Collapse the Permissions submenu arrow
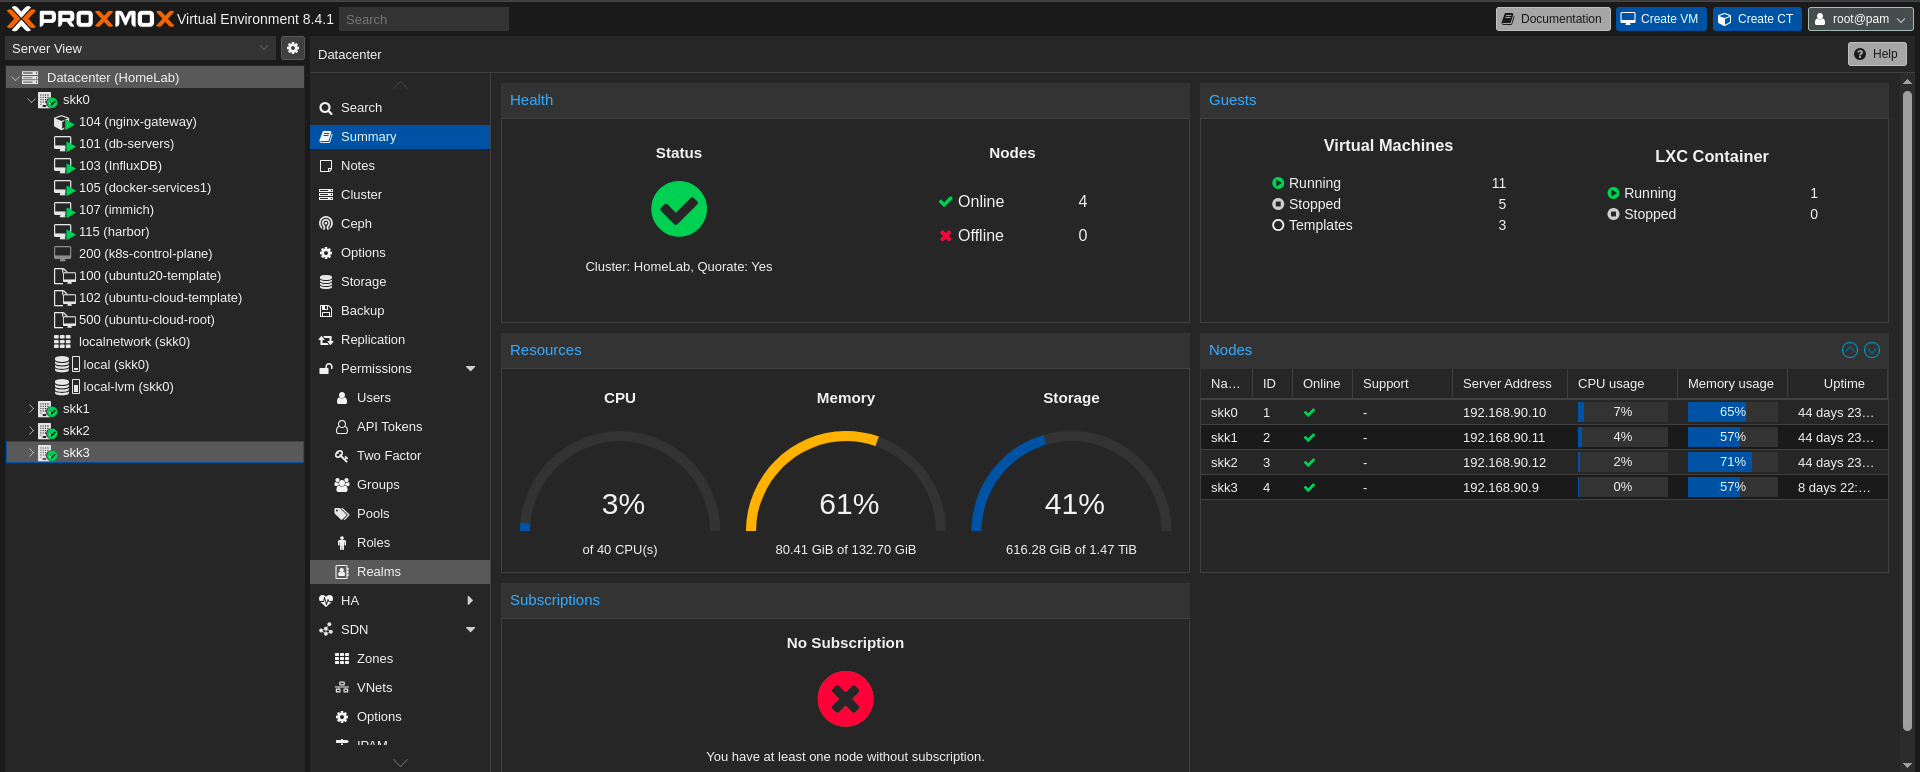Image resolution: width=1920 pixels, height=772 pixels. click(x=470, y=369)
